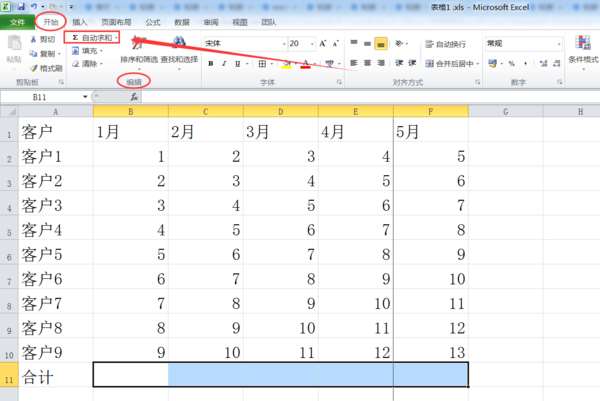The image size is (600, 401).
Task: Click the Clear (清除) eraser icon
Action: [75, 64]
